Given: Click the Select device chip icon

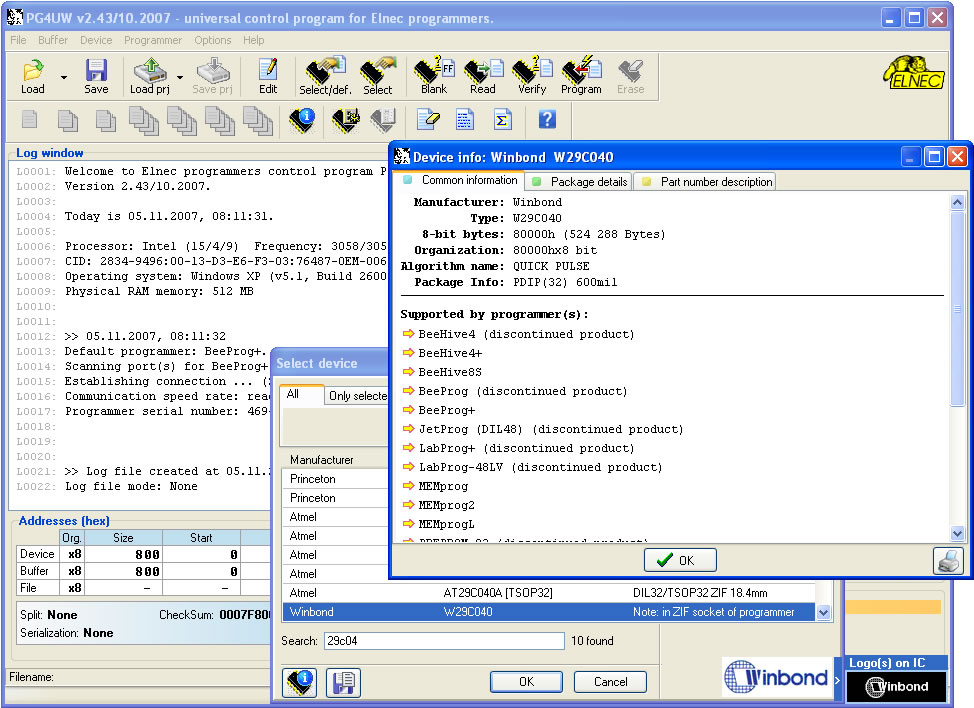Looking at the screenshot, I should click(378, 76).
